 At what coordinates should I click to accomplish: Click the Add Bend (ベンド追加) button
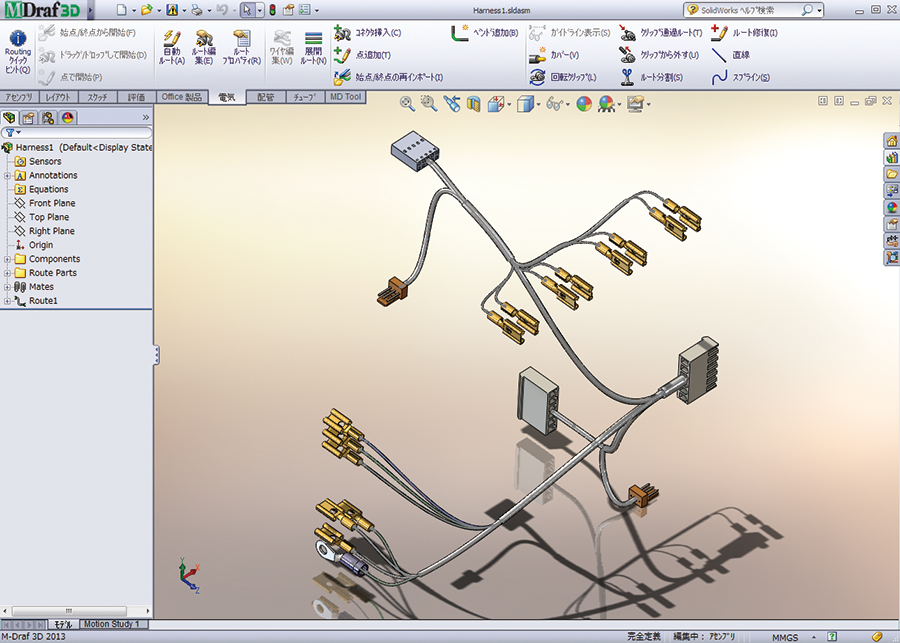[x=460, y=33]
